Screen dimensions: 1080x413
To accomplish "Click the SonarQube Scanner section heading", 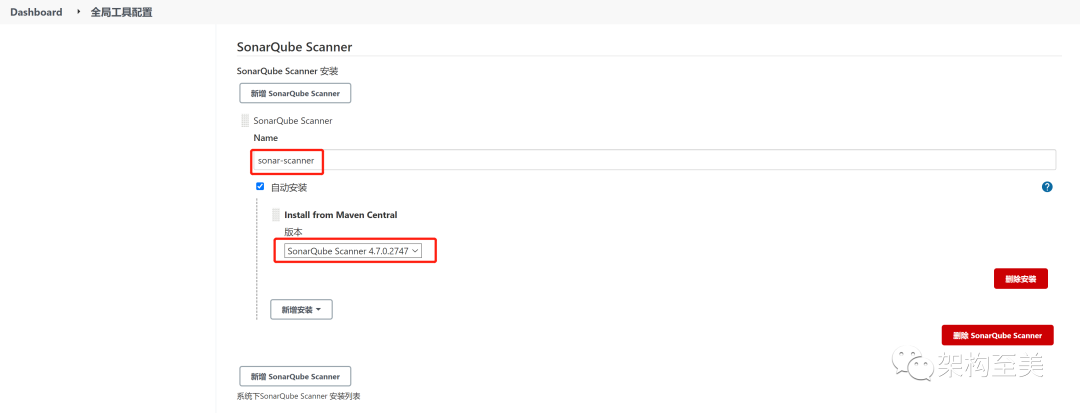I will (x=295, y=47).
